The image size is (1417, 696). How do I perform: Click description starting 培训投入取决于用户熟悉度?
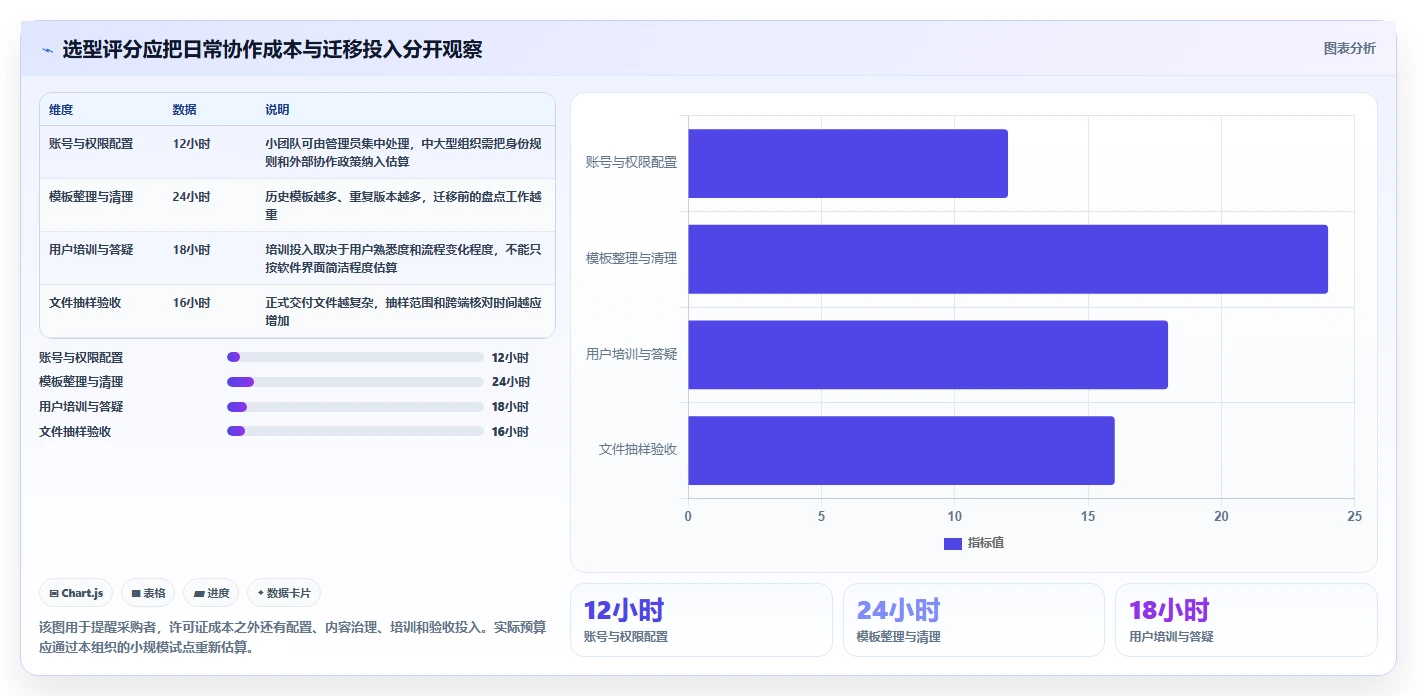(403, 258)
